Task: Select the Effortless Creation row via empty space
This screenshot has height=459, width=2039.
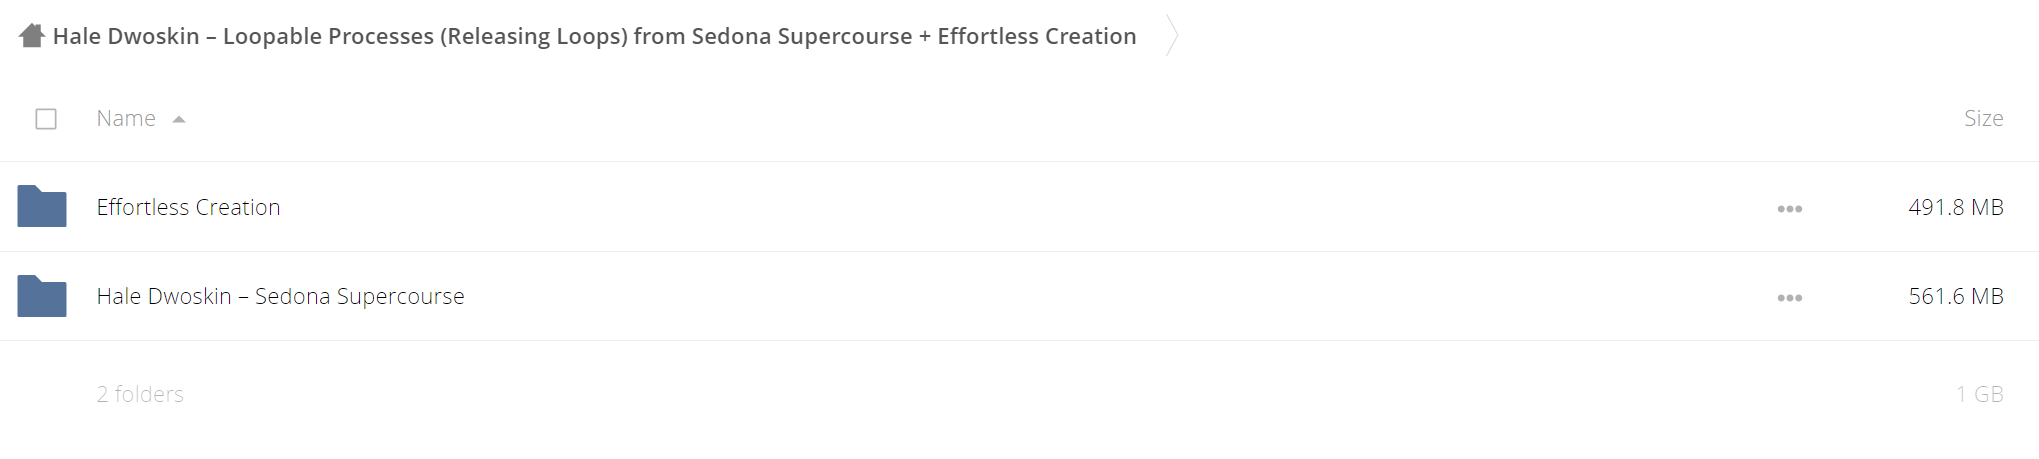Action: (x=1000, y=207)
